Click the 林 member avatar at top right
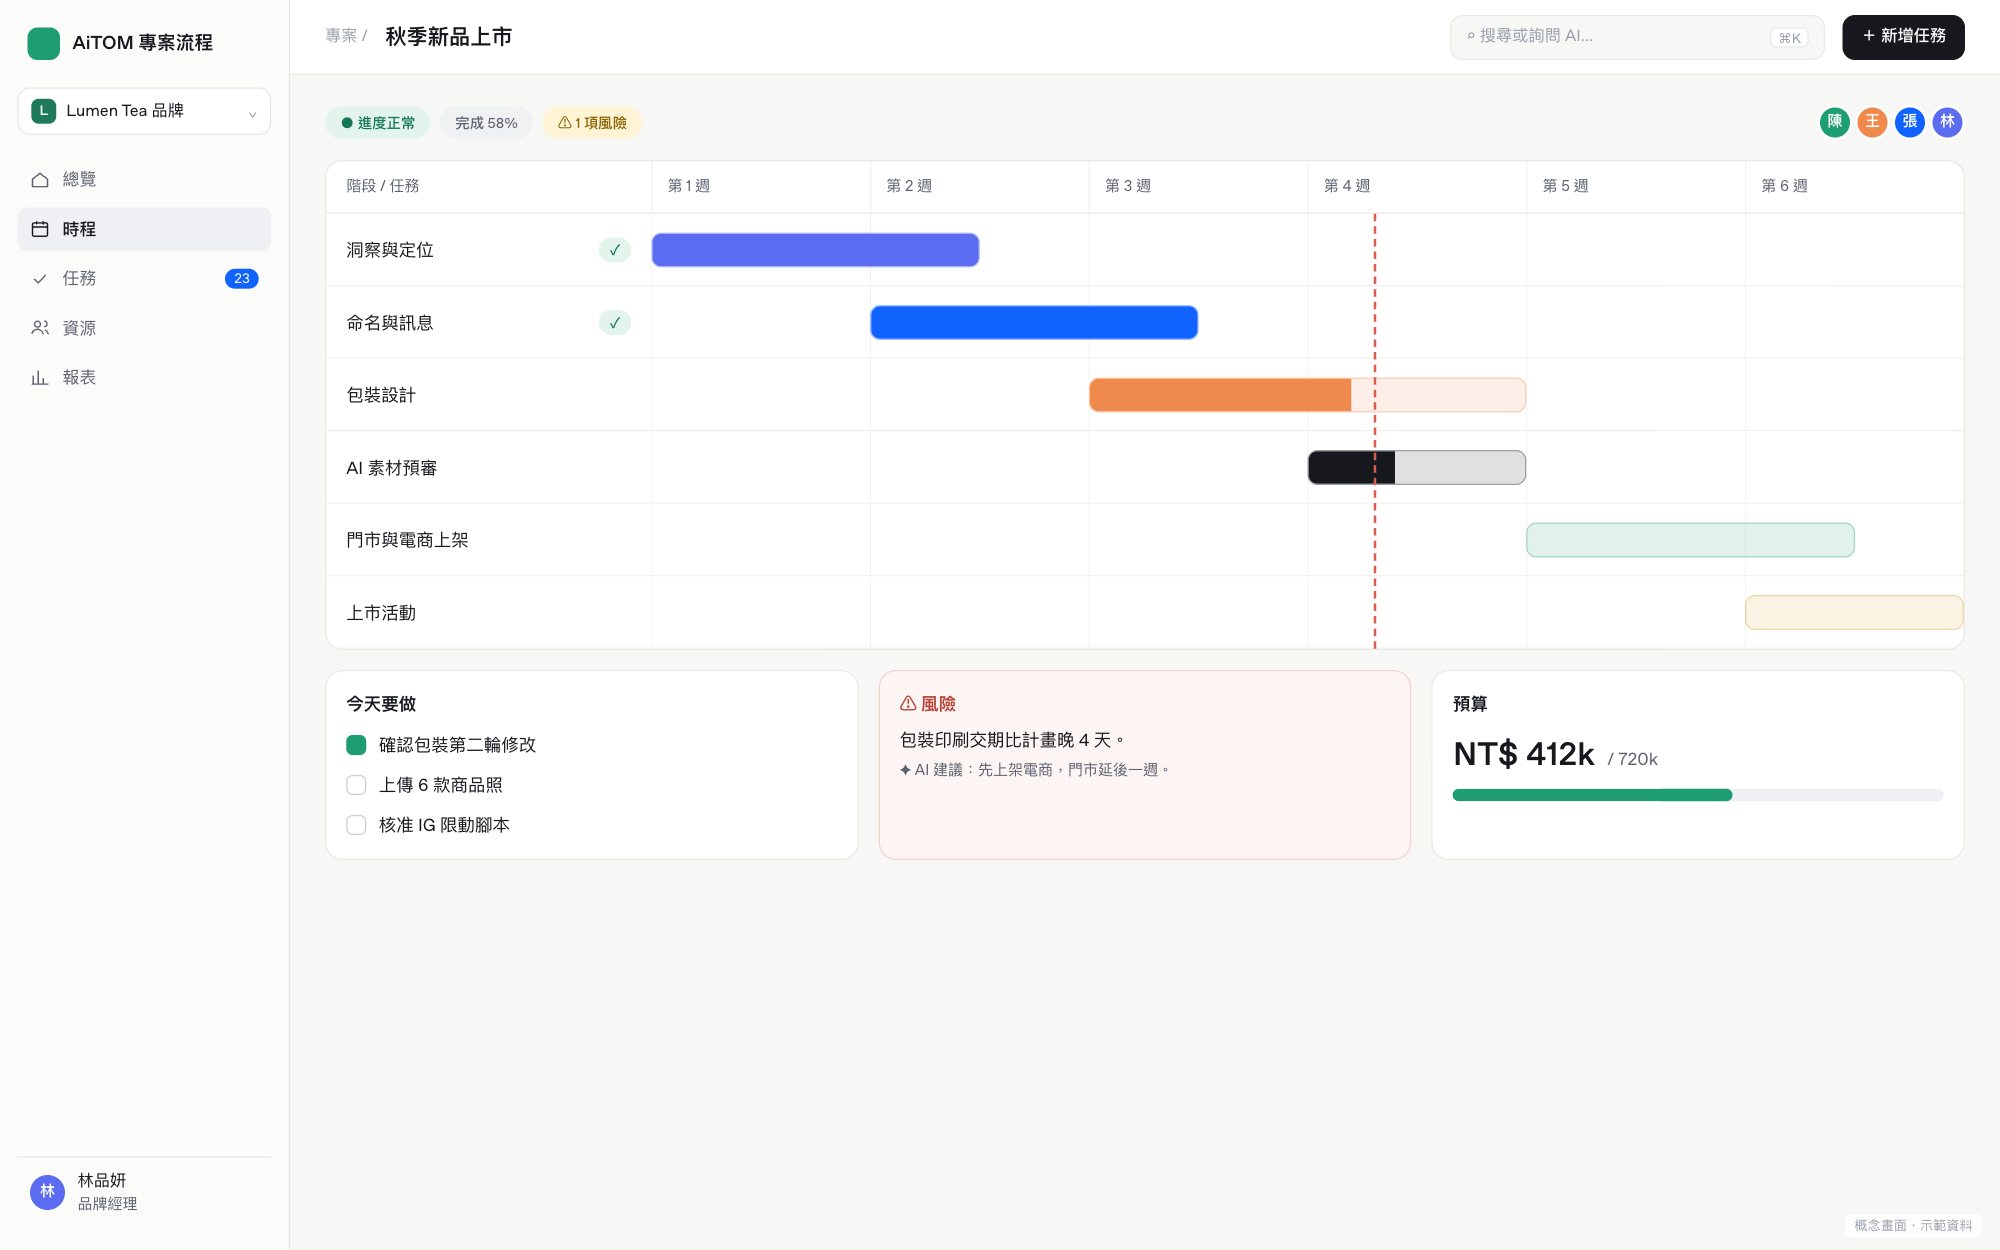This screenshot has height=1250, width=2000. [x=1947, y=122]
